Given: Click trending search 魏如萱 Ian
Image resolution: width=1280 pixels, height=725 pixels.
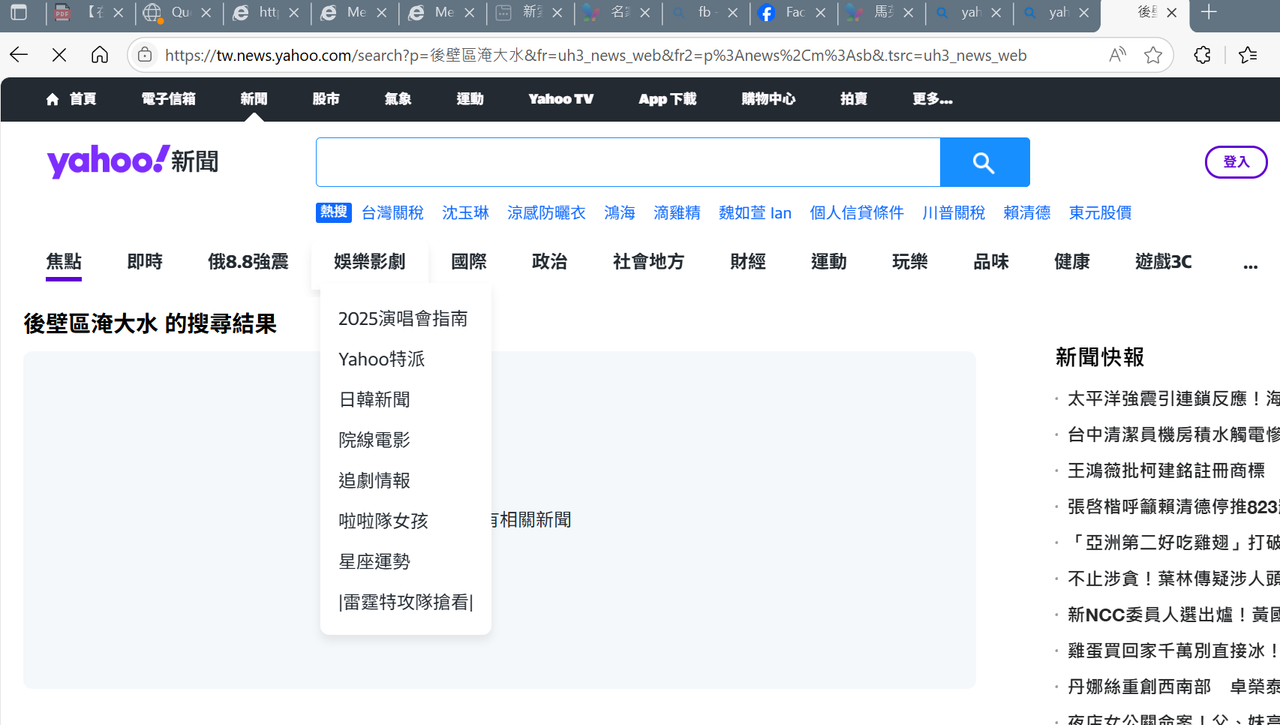Looking at the screenshot, I should pyautogui.click(x=755, y=213).
